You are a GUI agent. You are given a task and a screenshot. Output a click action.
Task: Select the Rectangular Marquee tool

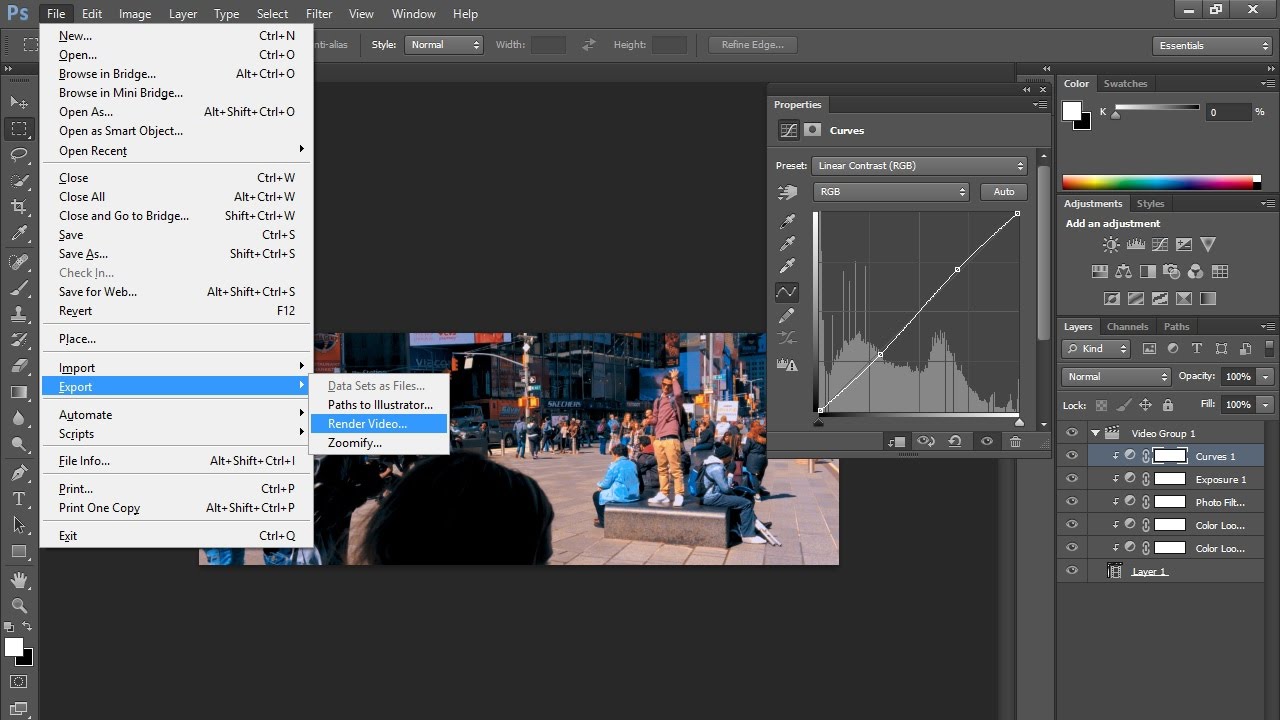coord(19,129)
